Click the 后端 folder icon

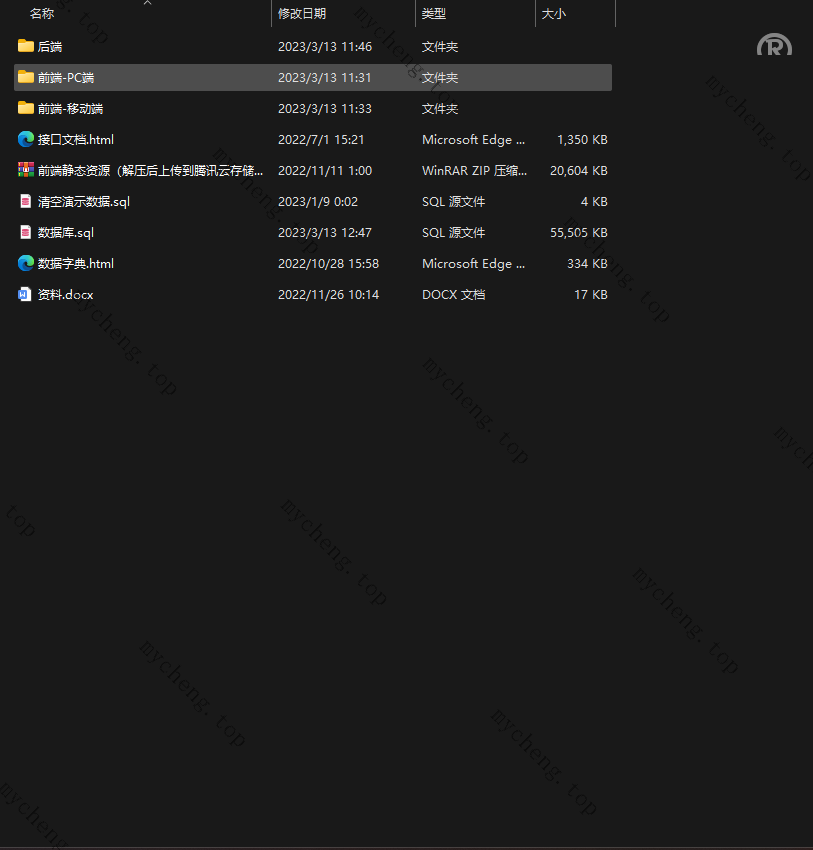click(26, 46)
